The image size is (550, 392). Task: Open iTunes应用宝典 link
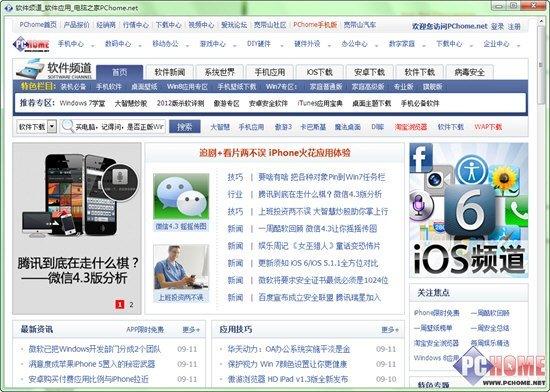pyautogui.click(x=320, y=103)
